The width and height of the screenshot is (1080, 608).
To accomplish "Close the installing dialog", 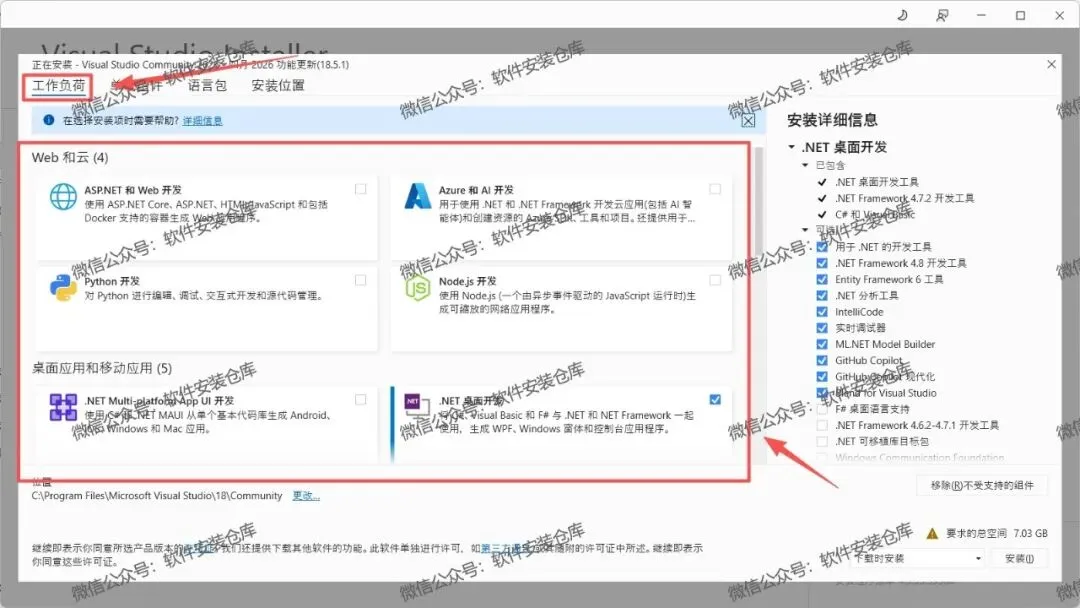I will [1051, 64].
